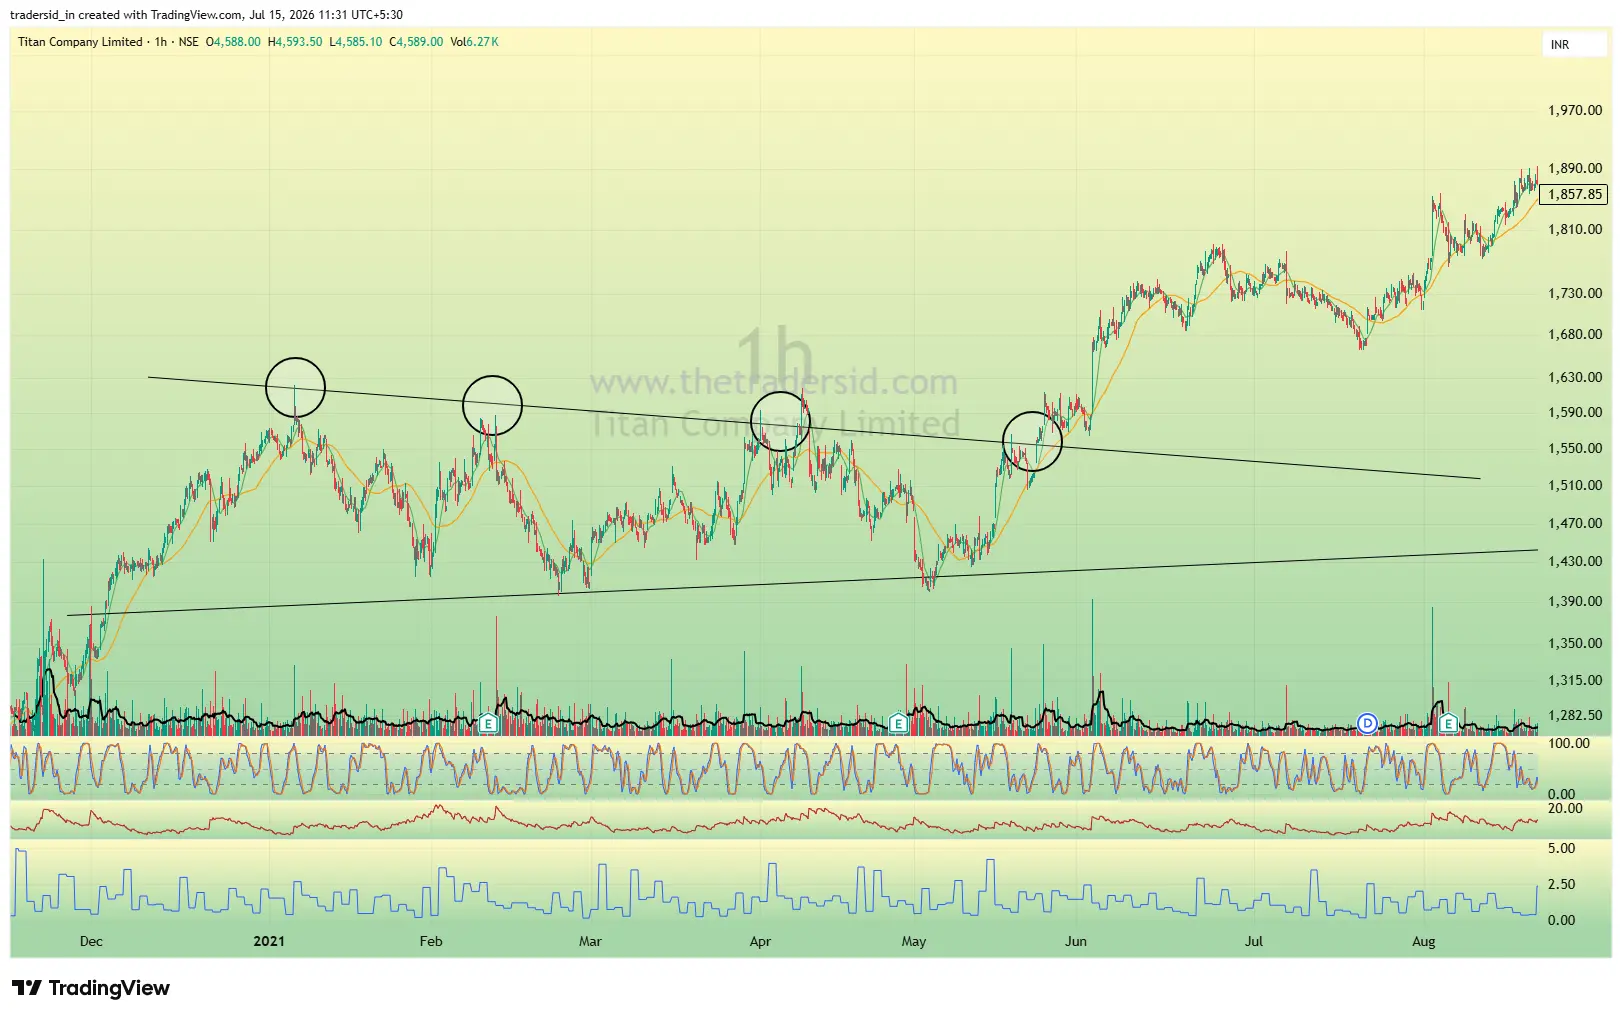Click the 1,810.00 price axis label
1622x1018 pixels.
pyautogui.click(x=1575, y=229)
